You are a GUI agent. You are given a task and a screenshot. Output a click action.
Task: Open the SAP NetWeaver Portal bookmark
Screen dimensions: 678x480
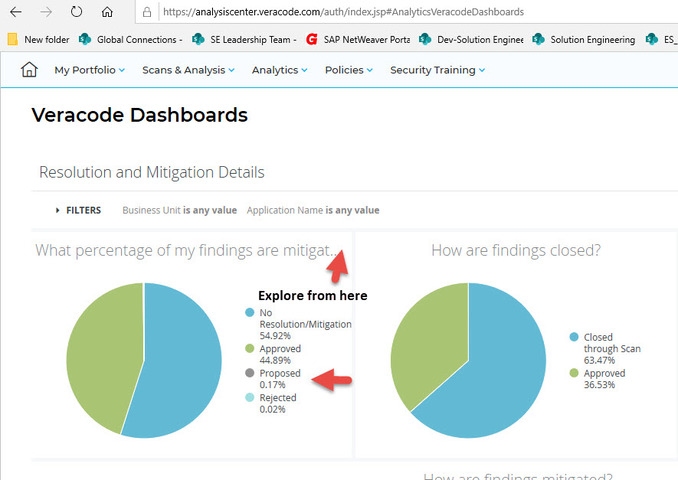358,39
